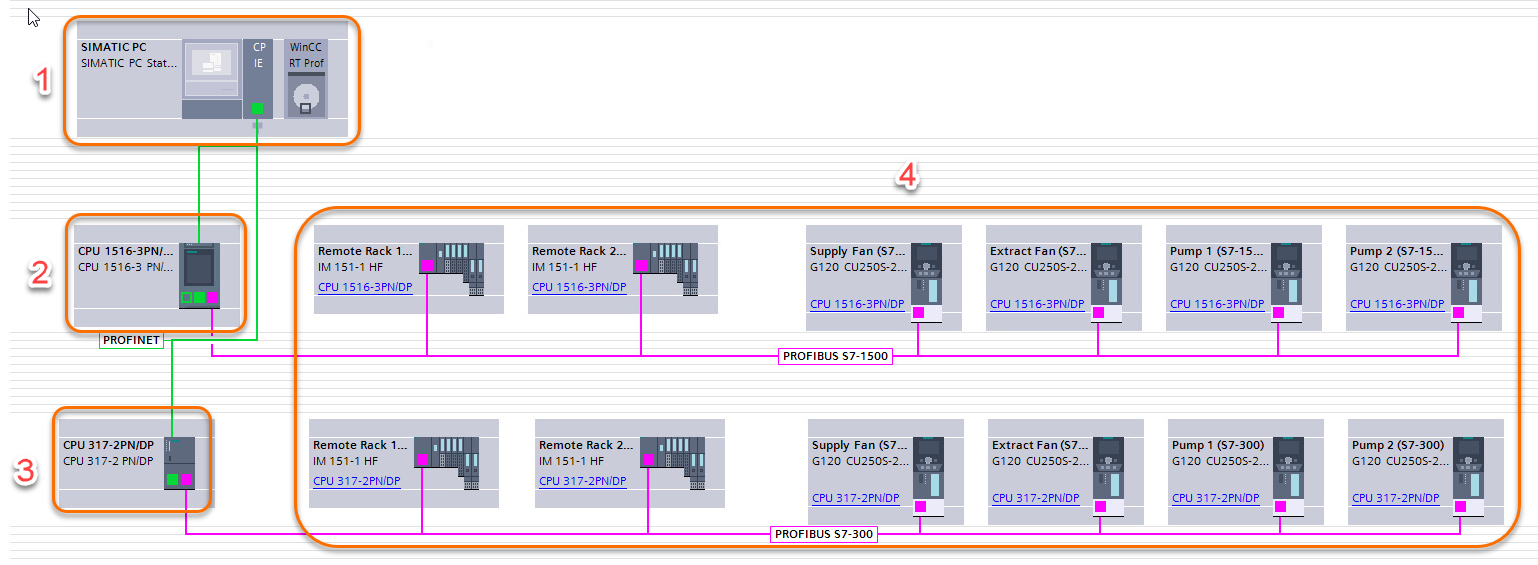Open CPU 317-2PN/DP link of Pump 2 (S7-300)
Screen dimensions: 1538x565
pos(1396,498)
